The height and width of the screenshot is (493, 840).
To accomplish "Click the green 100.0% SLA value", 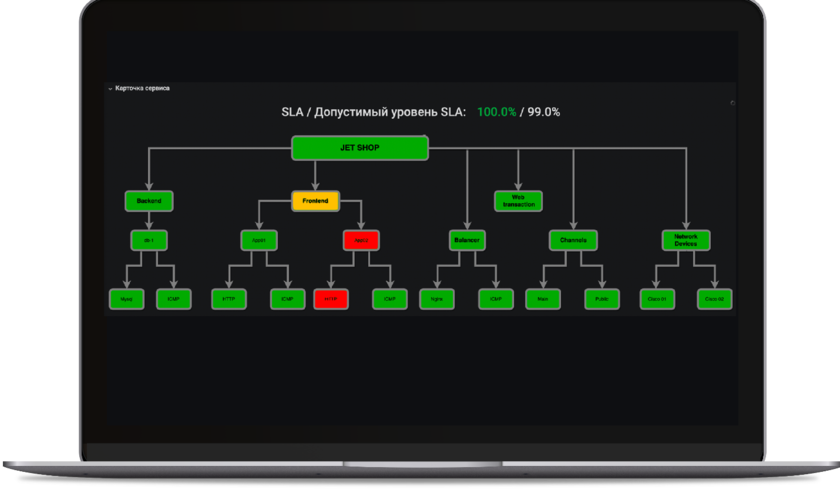I will pyautogui.click(x=496, y=112).
